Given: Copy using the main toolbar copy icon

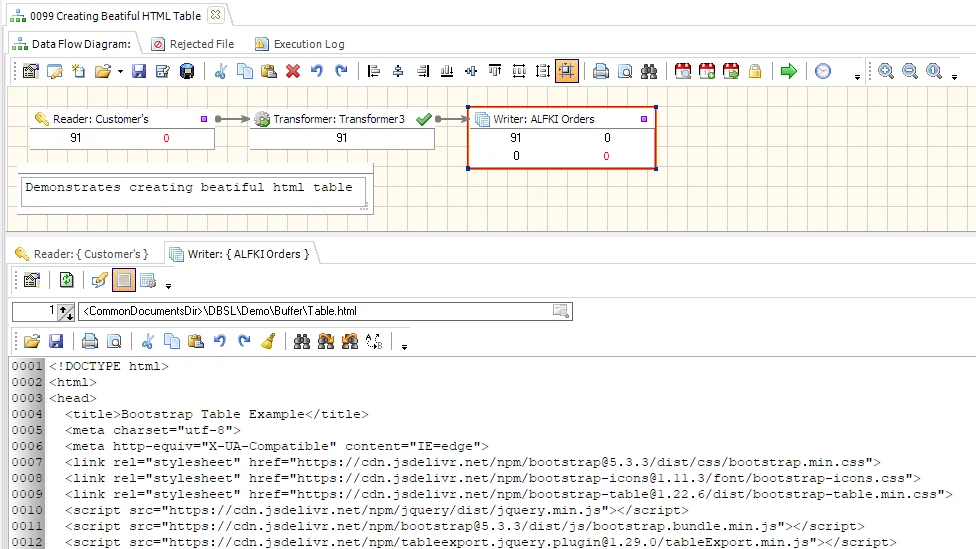Looking at the screenshot, I should click(x=245, y=71).
